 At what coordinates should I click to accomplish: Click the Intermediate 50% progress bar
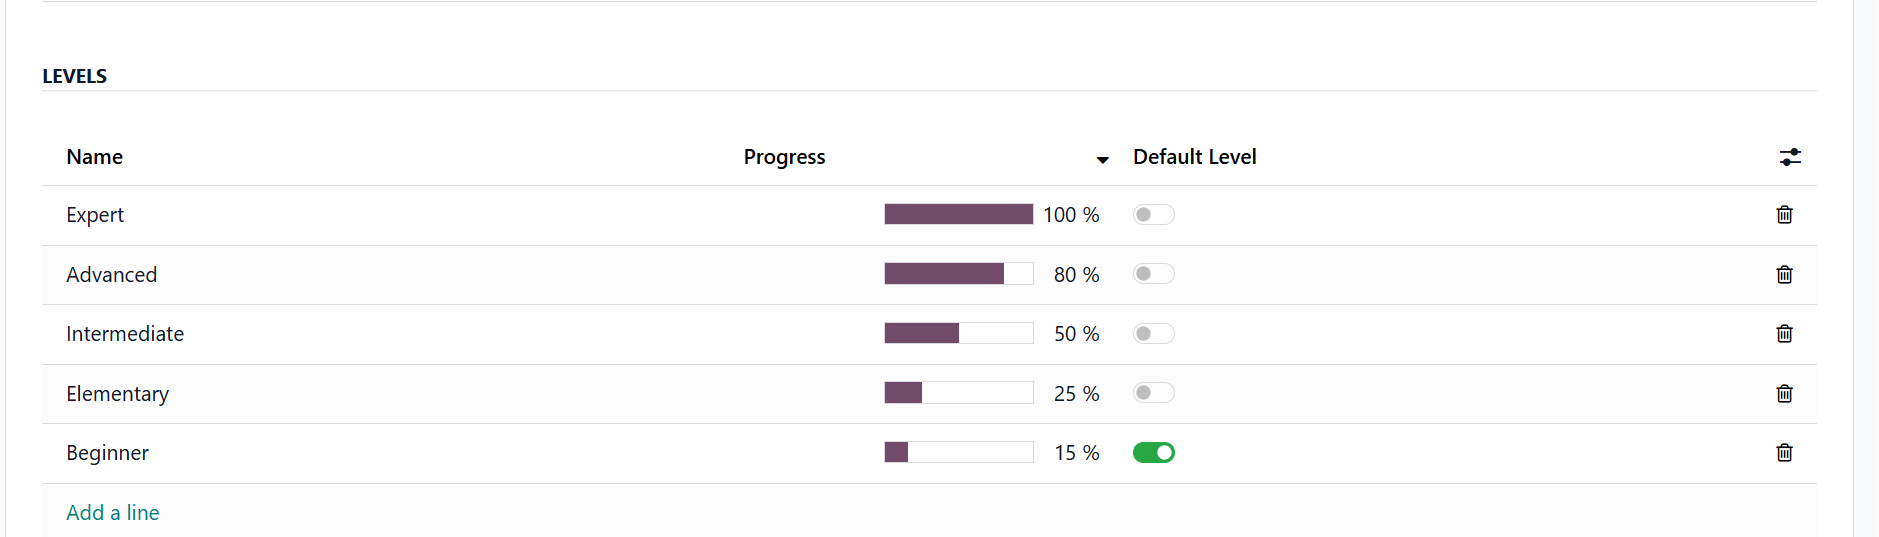(958, 334)
